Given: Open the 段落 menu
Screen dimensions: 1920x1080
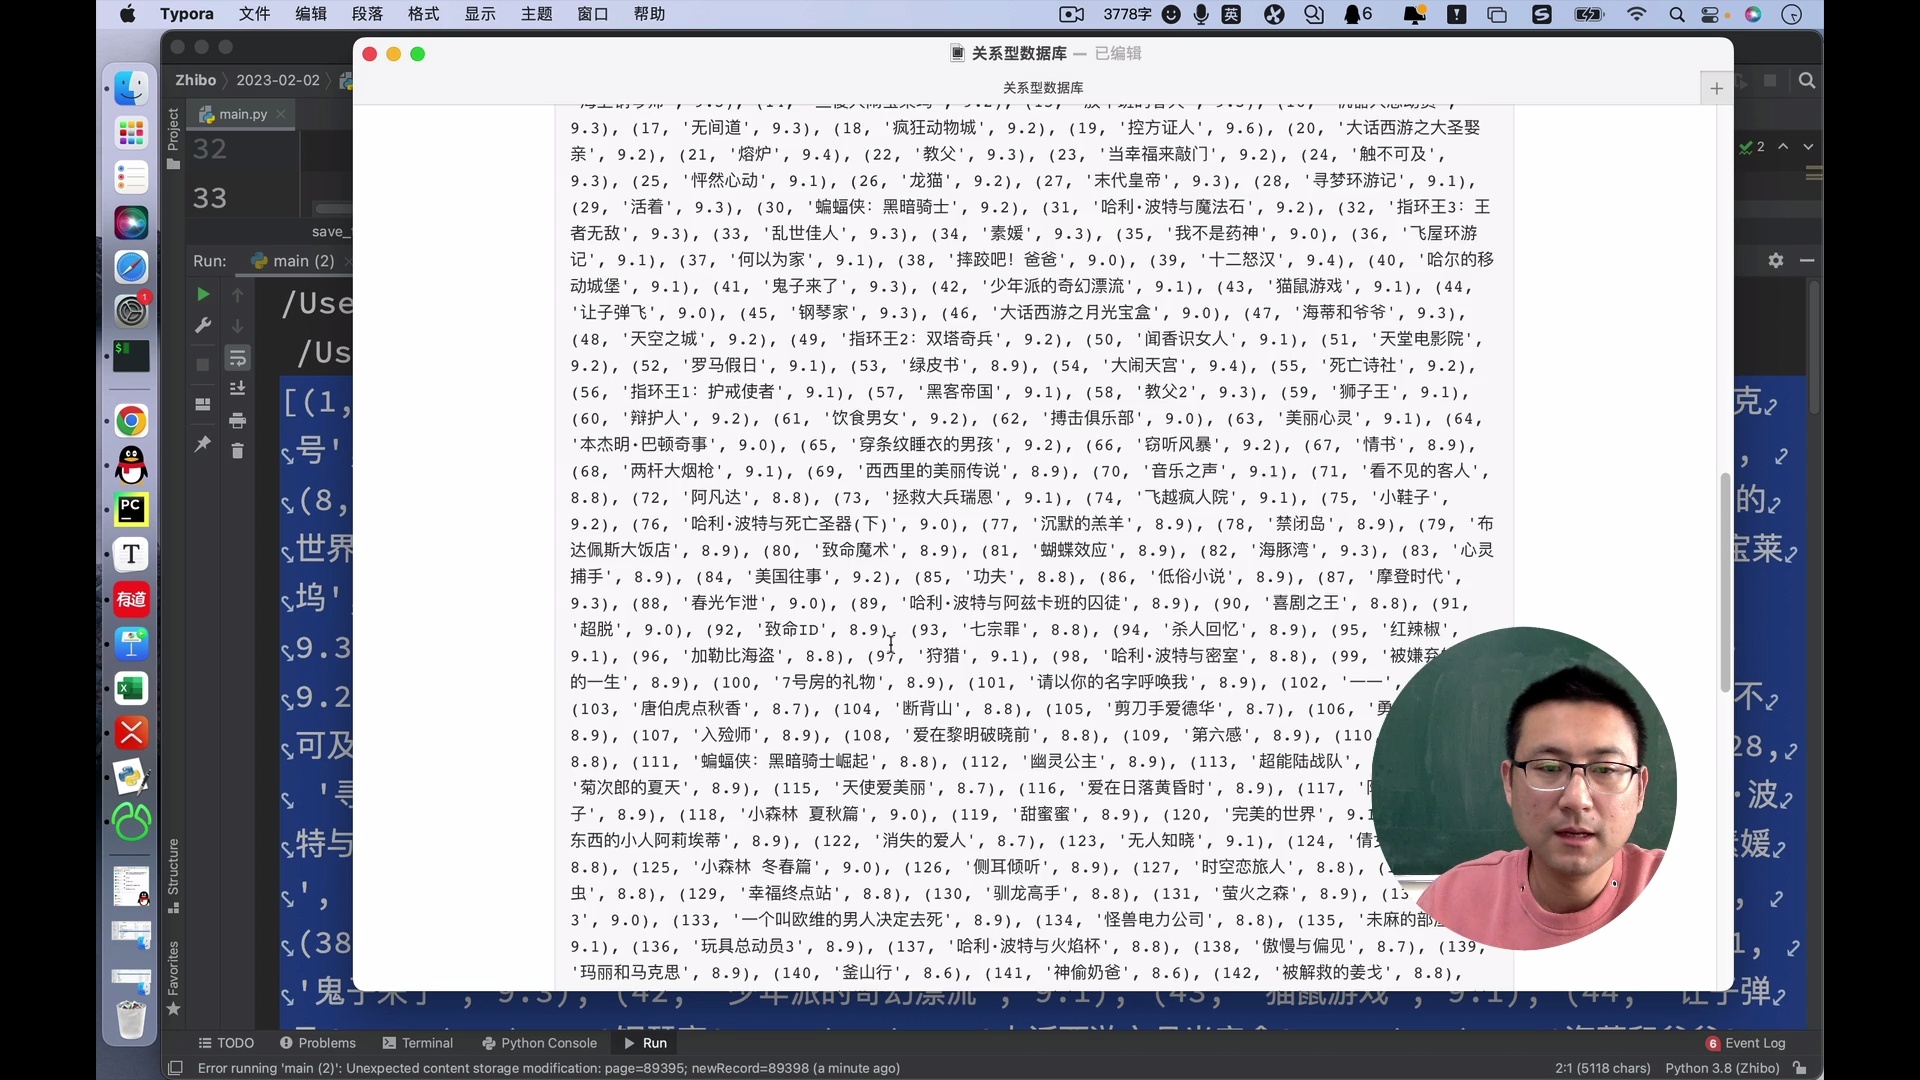Looking at the screenshot, I should point(367,14).
